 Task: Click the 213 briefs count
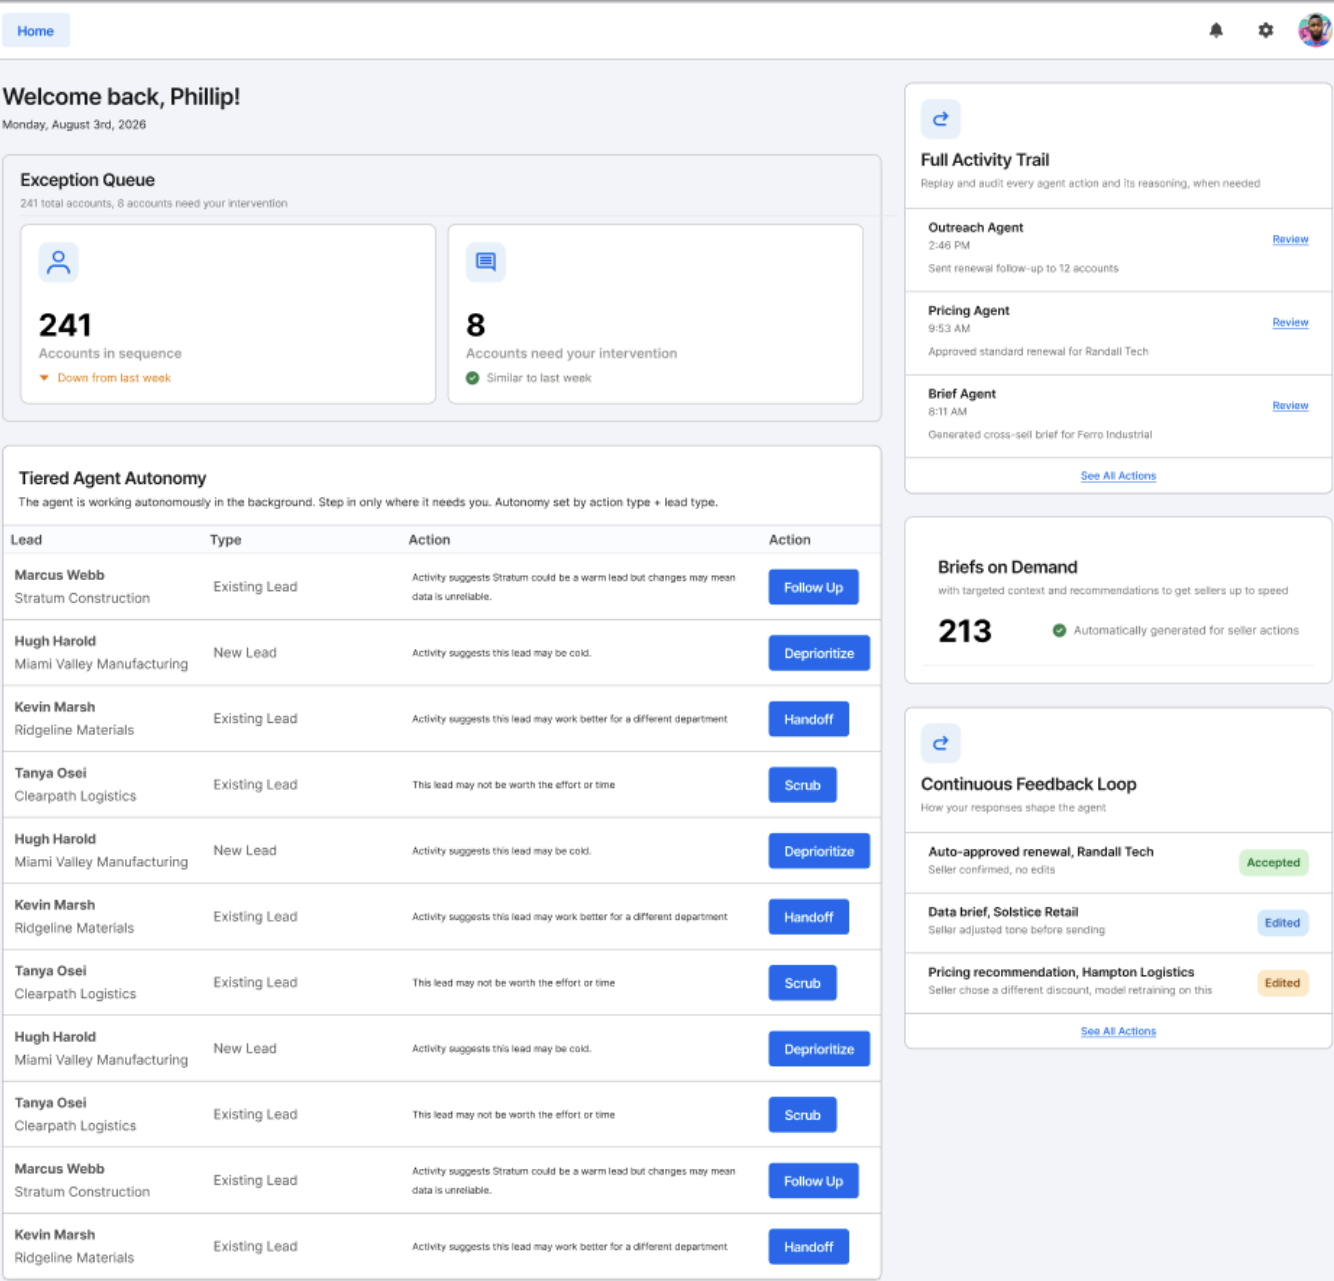(965, 631)
